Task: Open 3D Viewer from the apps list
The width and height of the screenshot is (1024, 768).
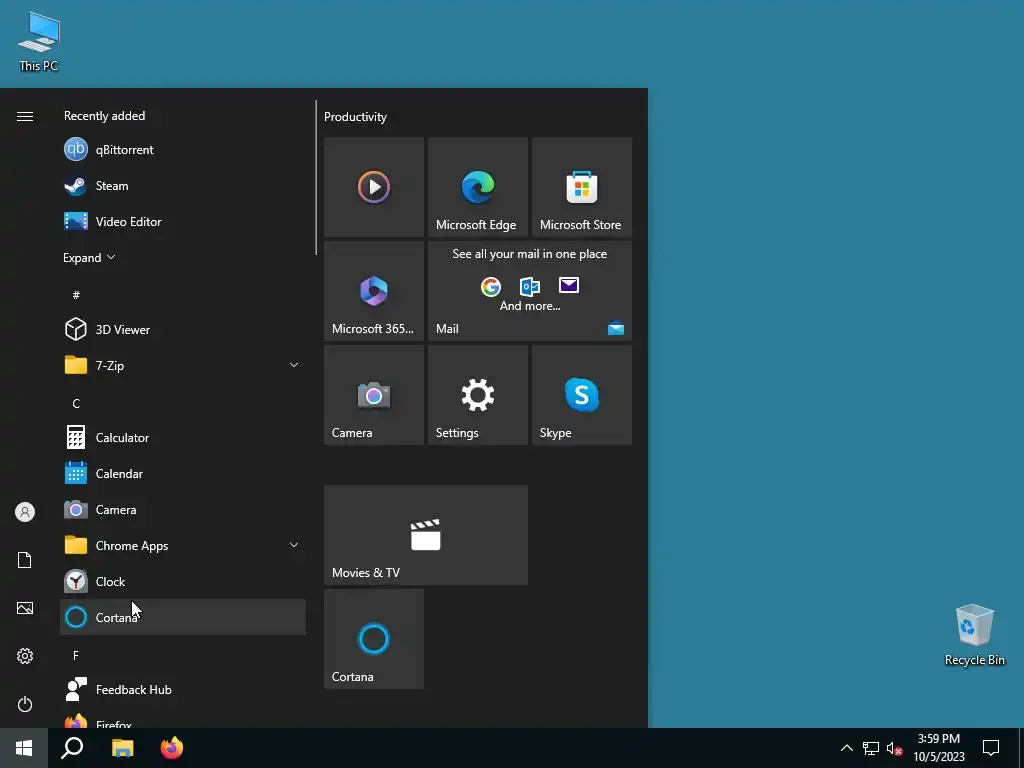Action: (x=183, y=329)
